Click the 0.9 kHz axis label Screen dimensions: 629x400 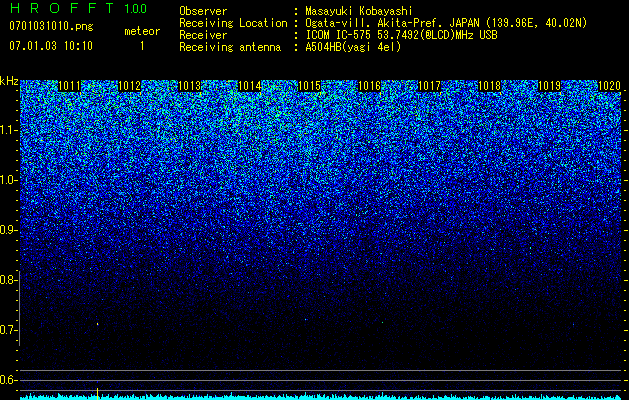(x=8, y=230)
